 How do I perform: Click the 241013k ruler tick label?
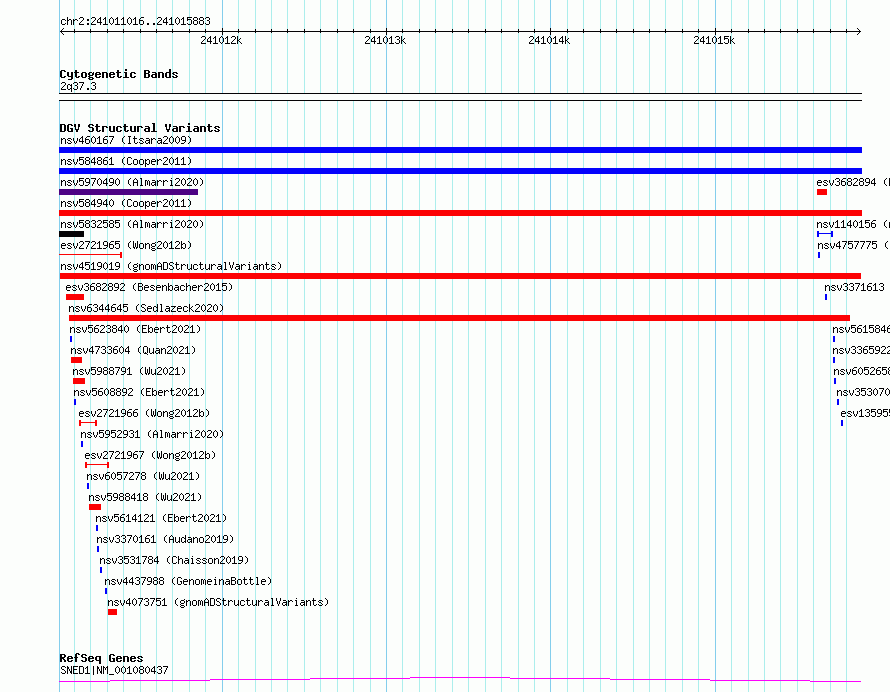coord(385,40)
